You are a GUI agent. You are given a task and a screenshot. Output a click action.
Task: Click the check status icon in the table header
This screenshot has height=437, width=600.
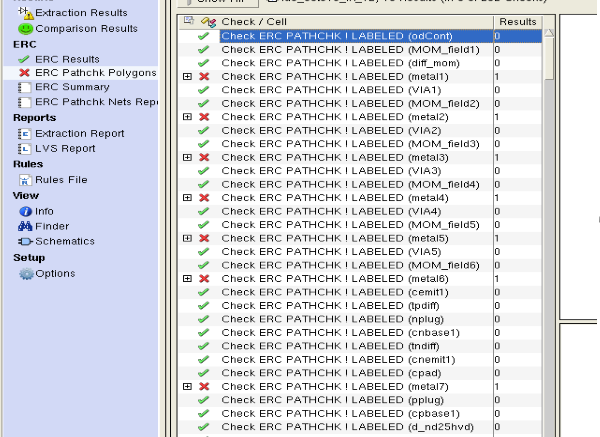[209, 22]
